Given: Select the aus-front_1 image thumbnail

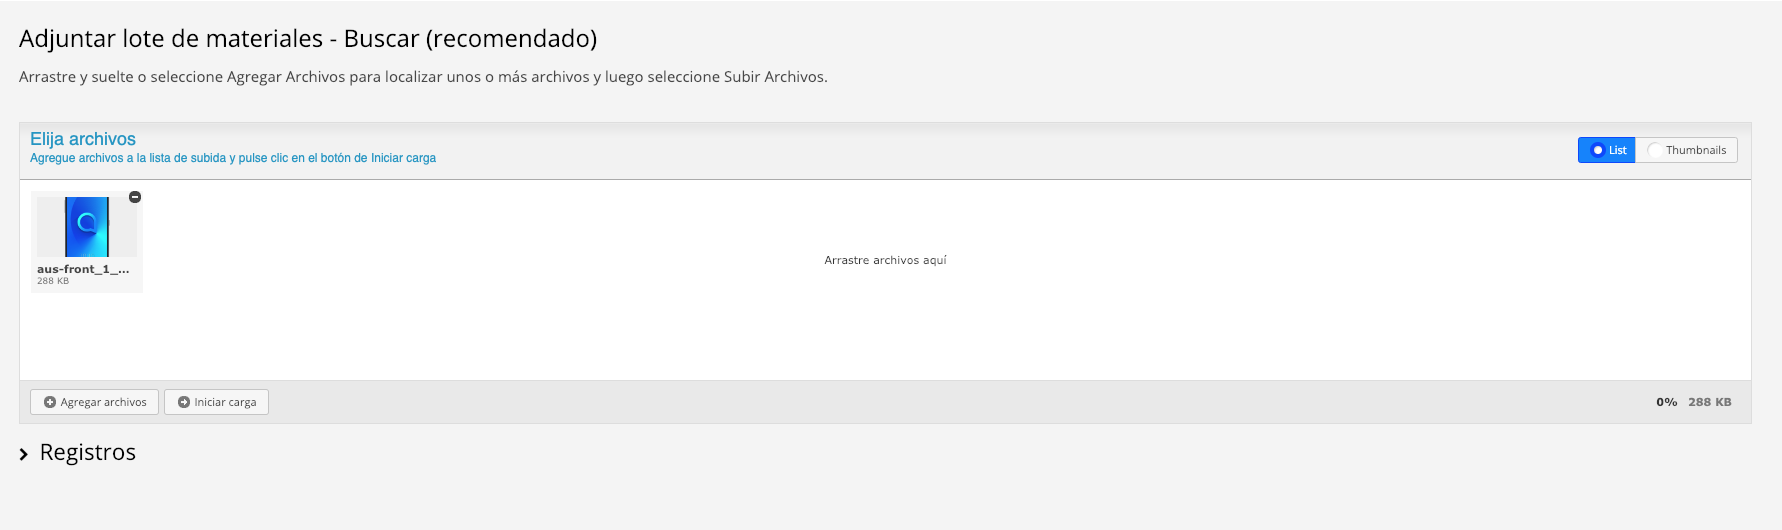Looking at the screenshot, I should (x=87, y=227).
